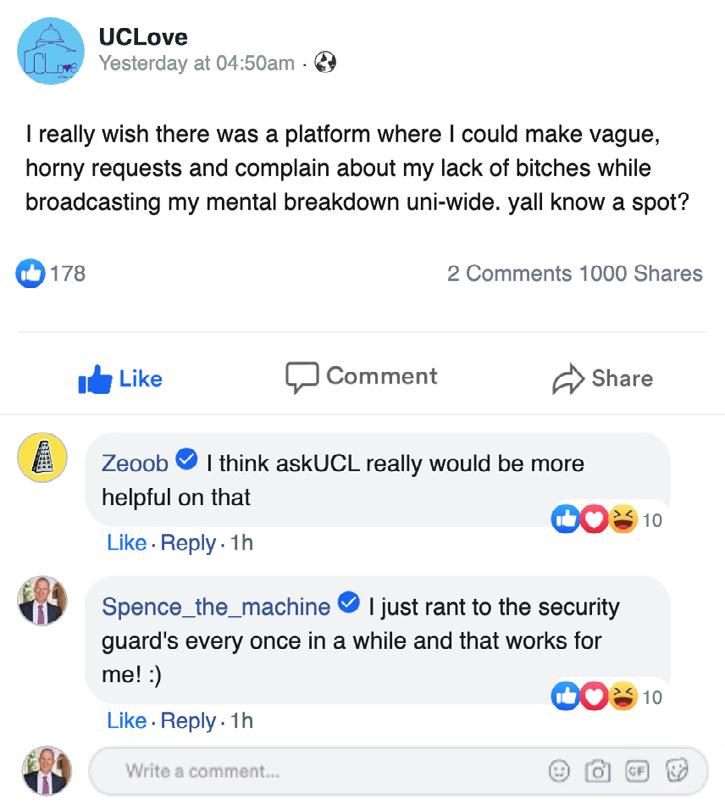Click the globe public visibility icon
This screenshot has height=810, width=725.
tap(325, 63)
